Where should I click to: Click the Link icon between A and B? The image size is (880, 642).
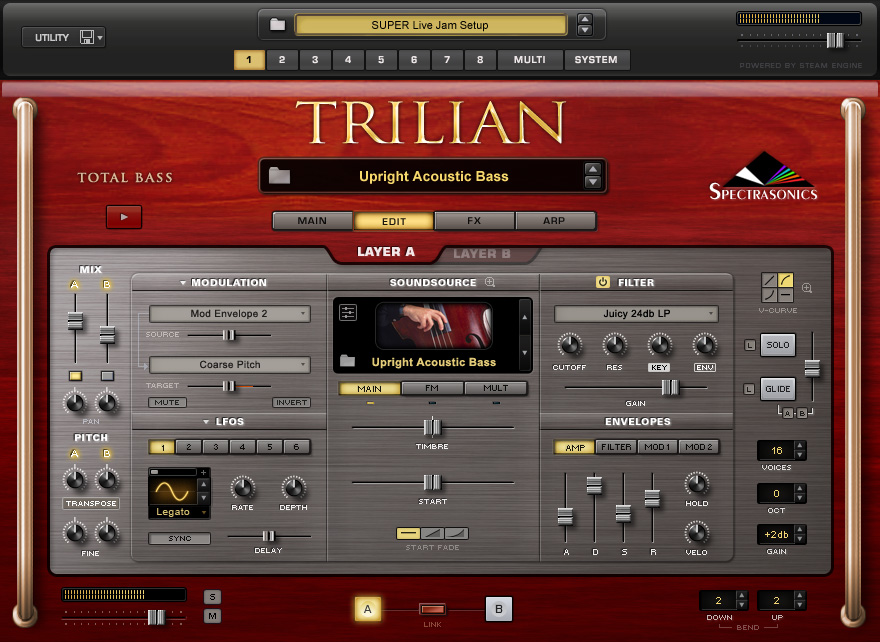(x=432, y=609)
